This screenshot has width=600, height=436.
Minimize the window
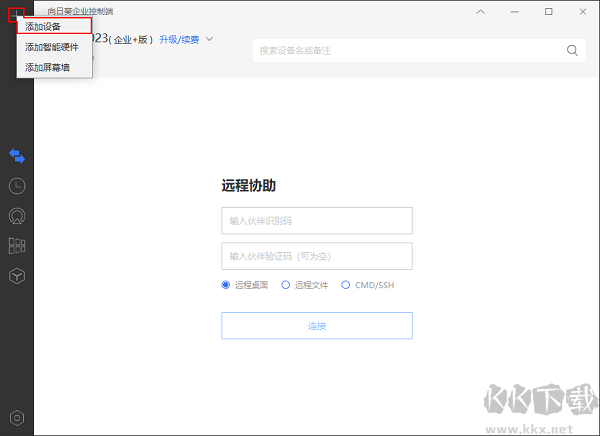(515, 11)
